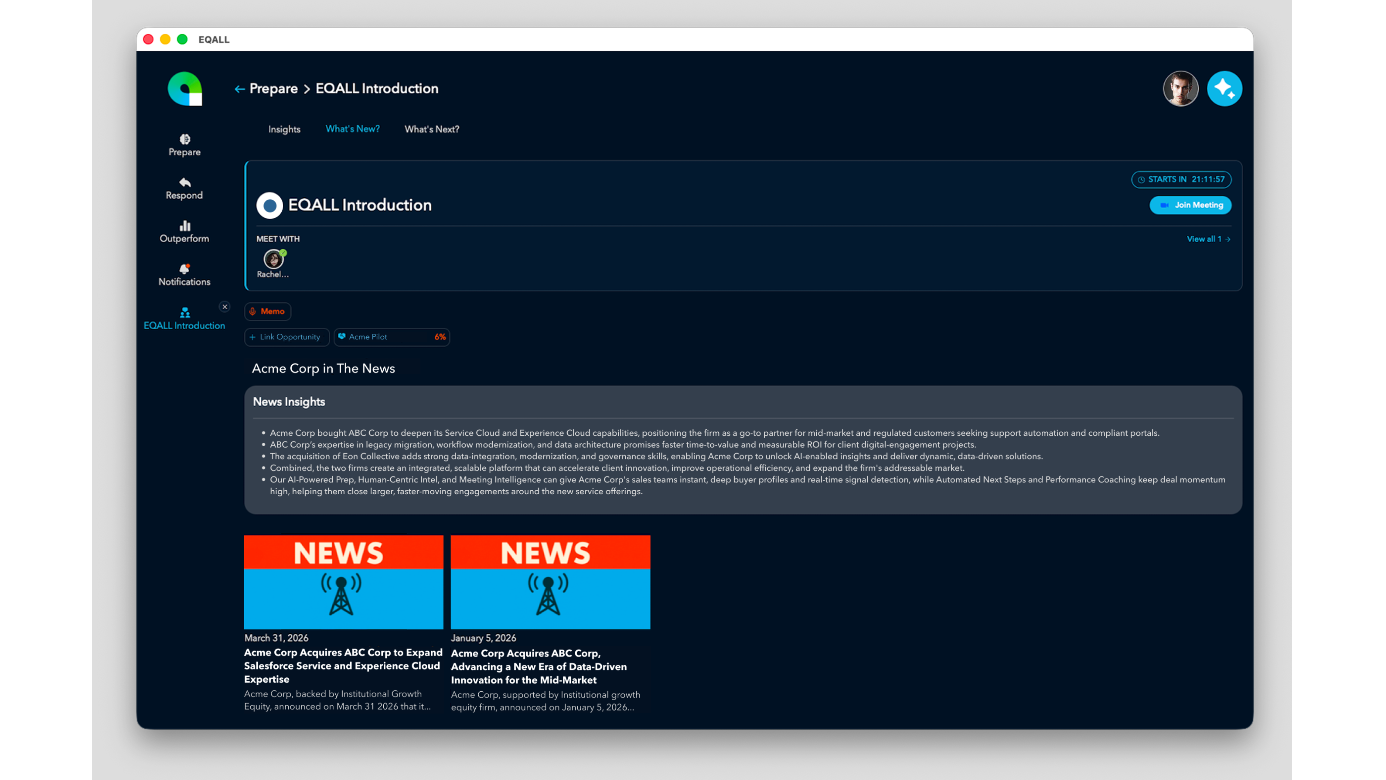Click the View all 1 link

[x=1208, y=239]
